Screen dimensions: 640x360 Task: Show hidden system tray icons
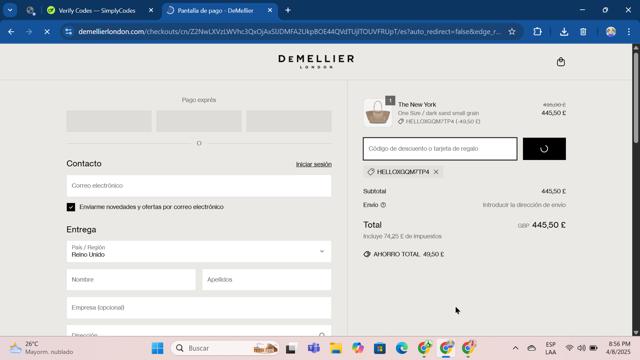coord(516,348)
